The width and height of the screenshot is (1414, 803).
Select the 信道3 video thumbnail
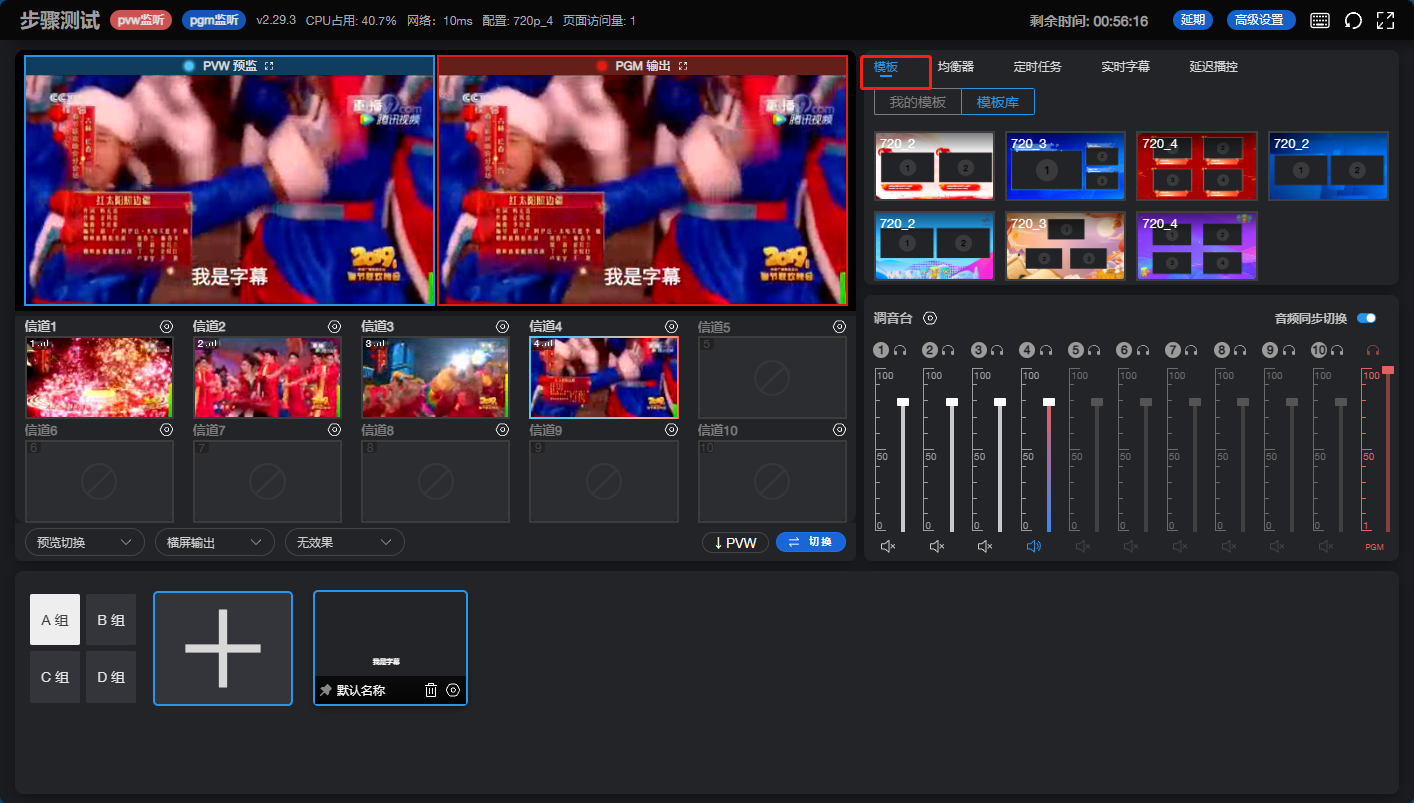[x=435, y=377]
